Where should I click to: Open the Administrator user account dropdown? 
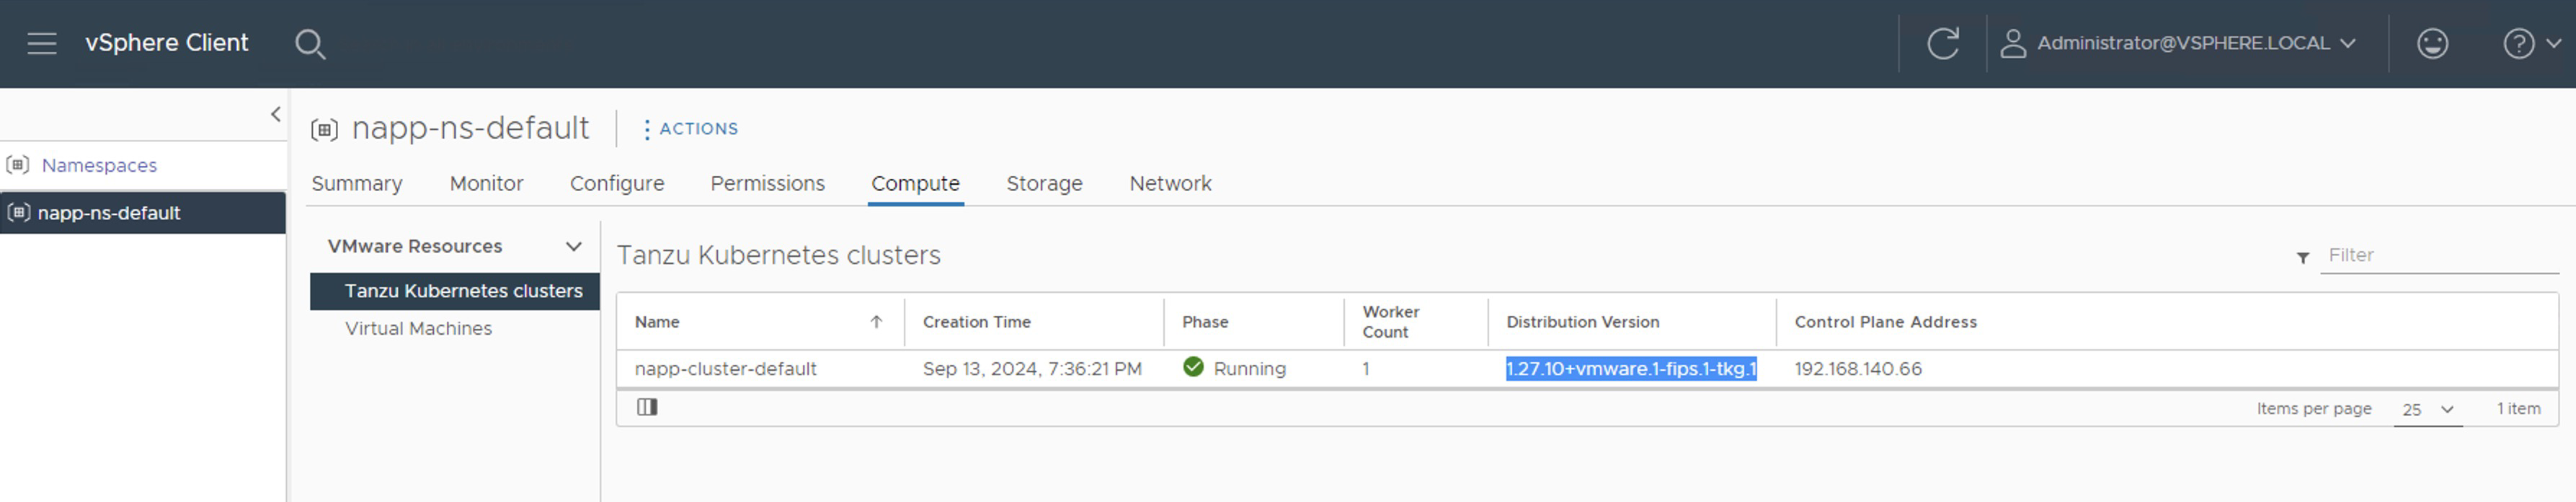pyautogui.click(x=2182, y=43)
